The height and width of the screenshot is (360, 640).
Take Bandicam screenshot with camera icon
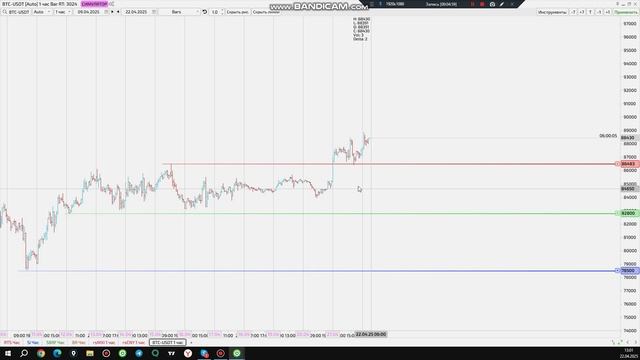[x=492, y=4]
